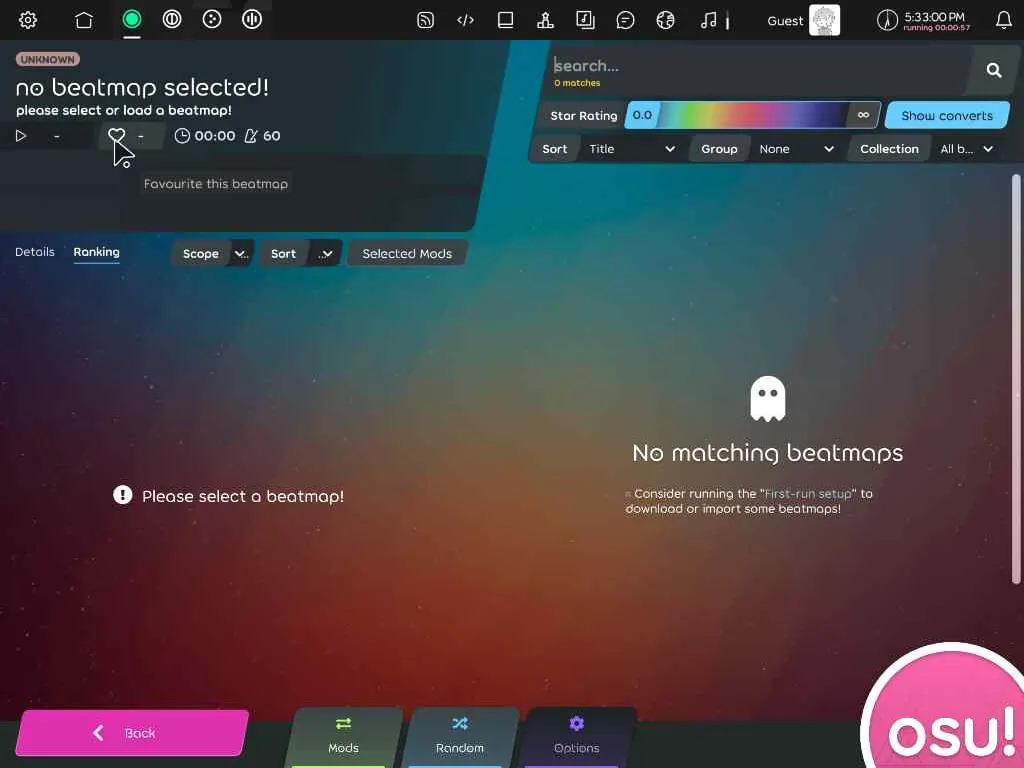The width and height of the screenshot is (1024, 768).
Task: Select the osu!catch ruleset icon
Action: click(x=212, y=19)
